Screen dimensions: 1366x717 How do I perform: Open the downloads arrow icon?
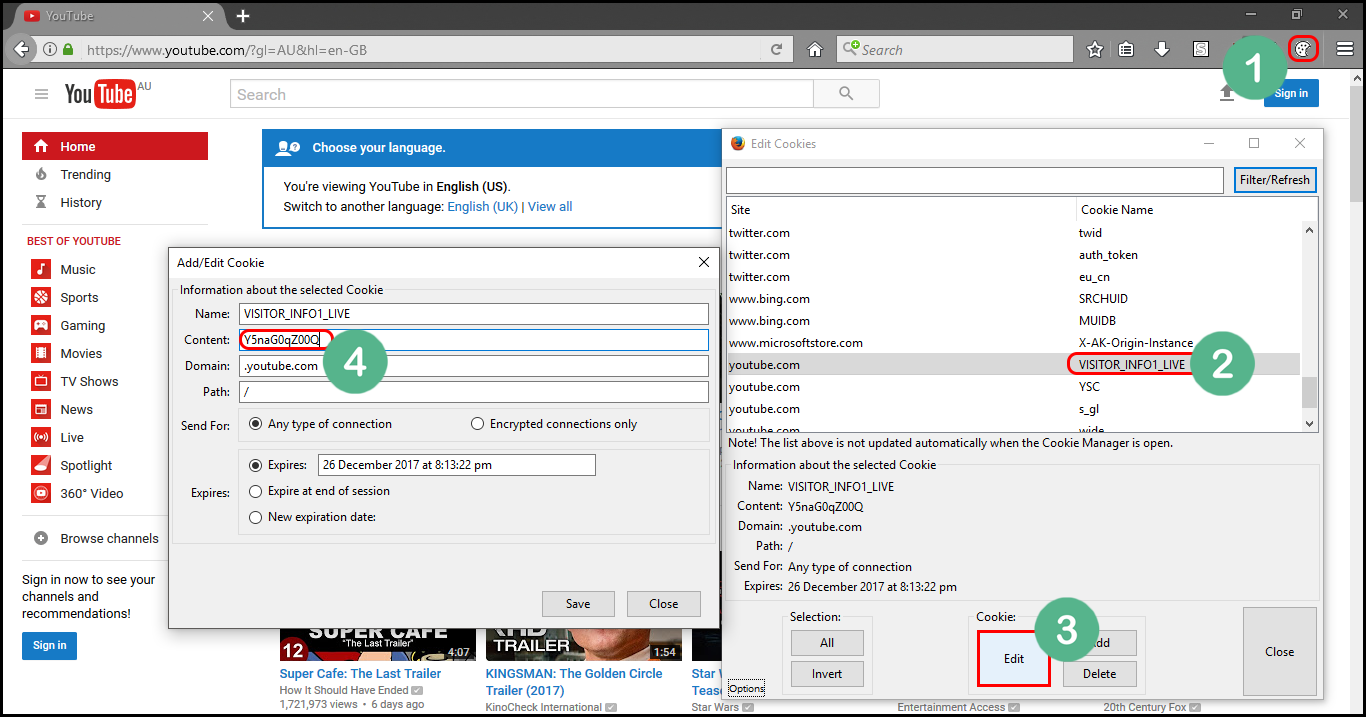(1162, 49)
